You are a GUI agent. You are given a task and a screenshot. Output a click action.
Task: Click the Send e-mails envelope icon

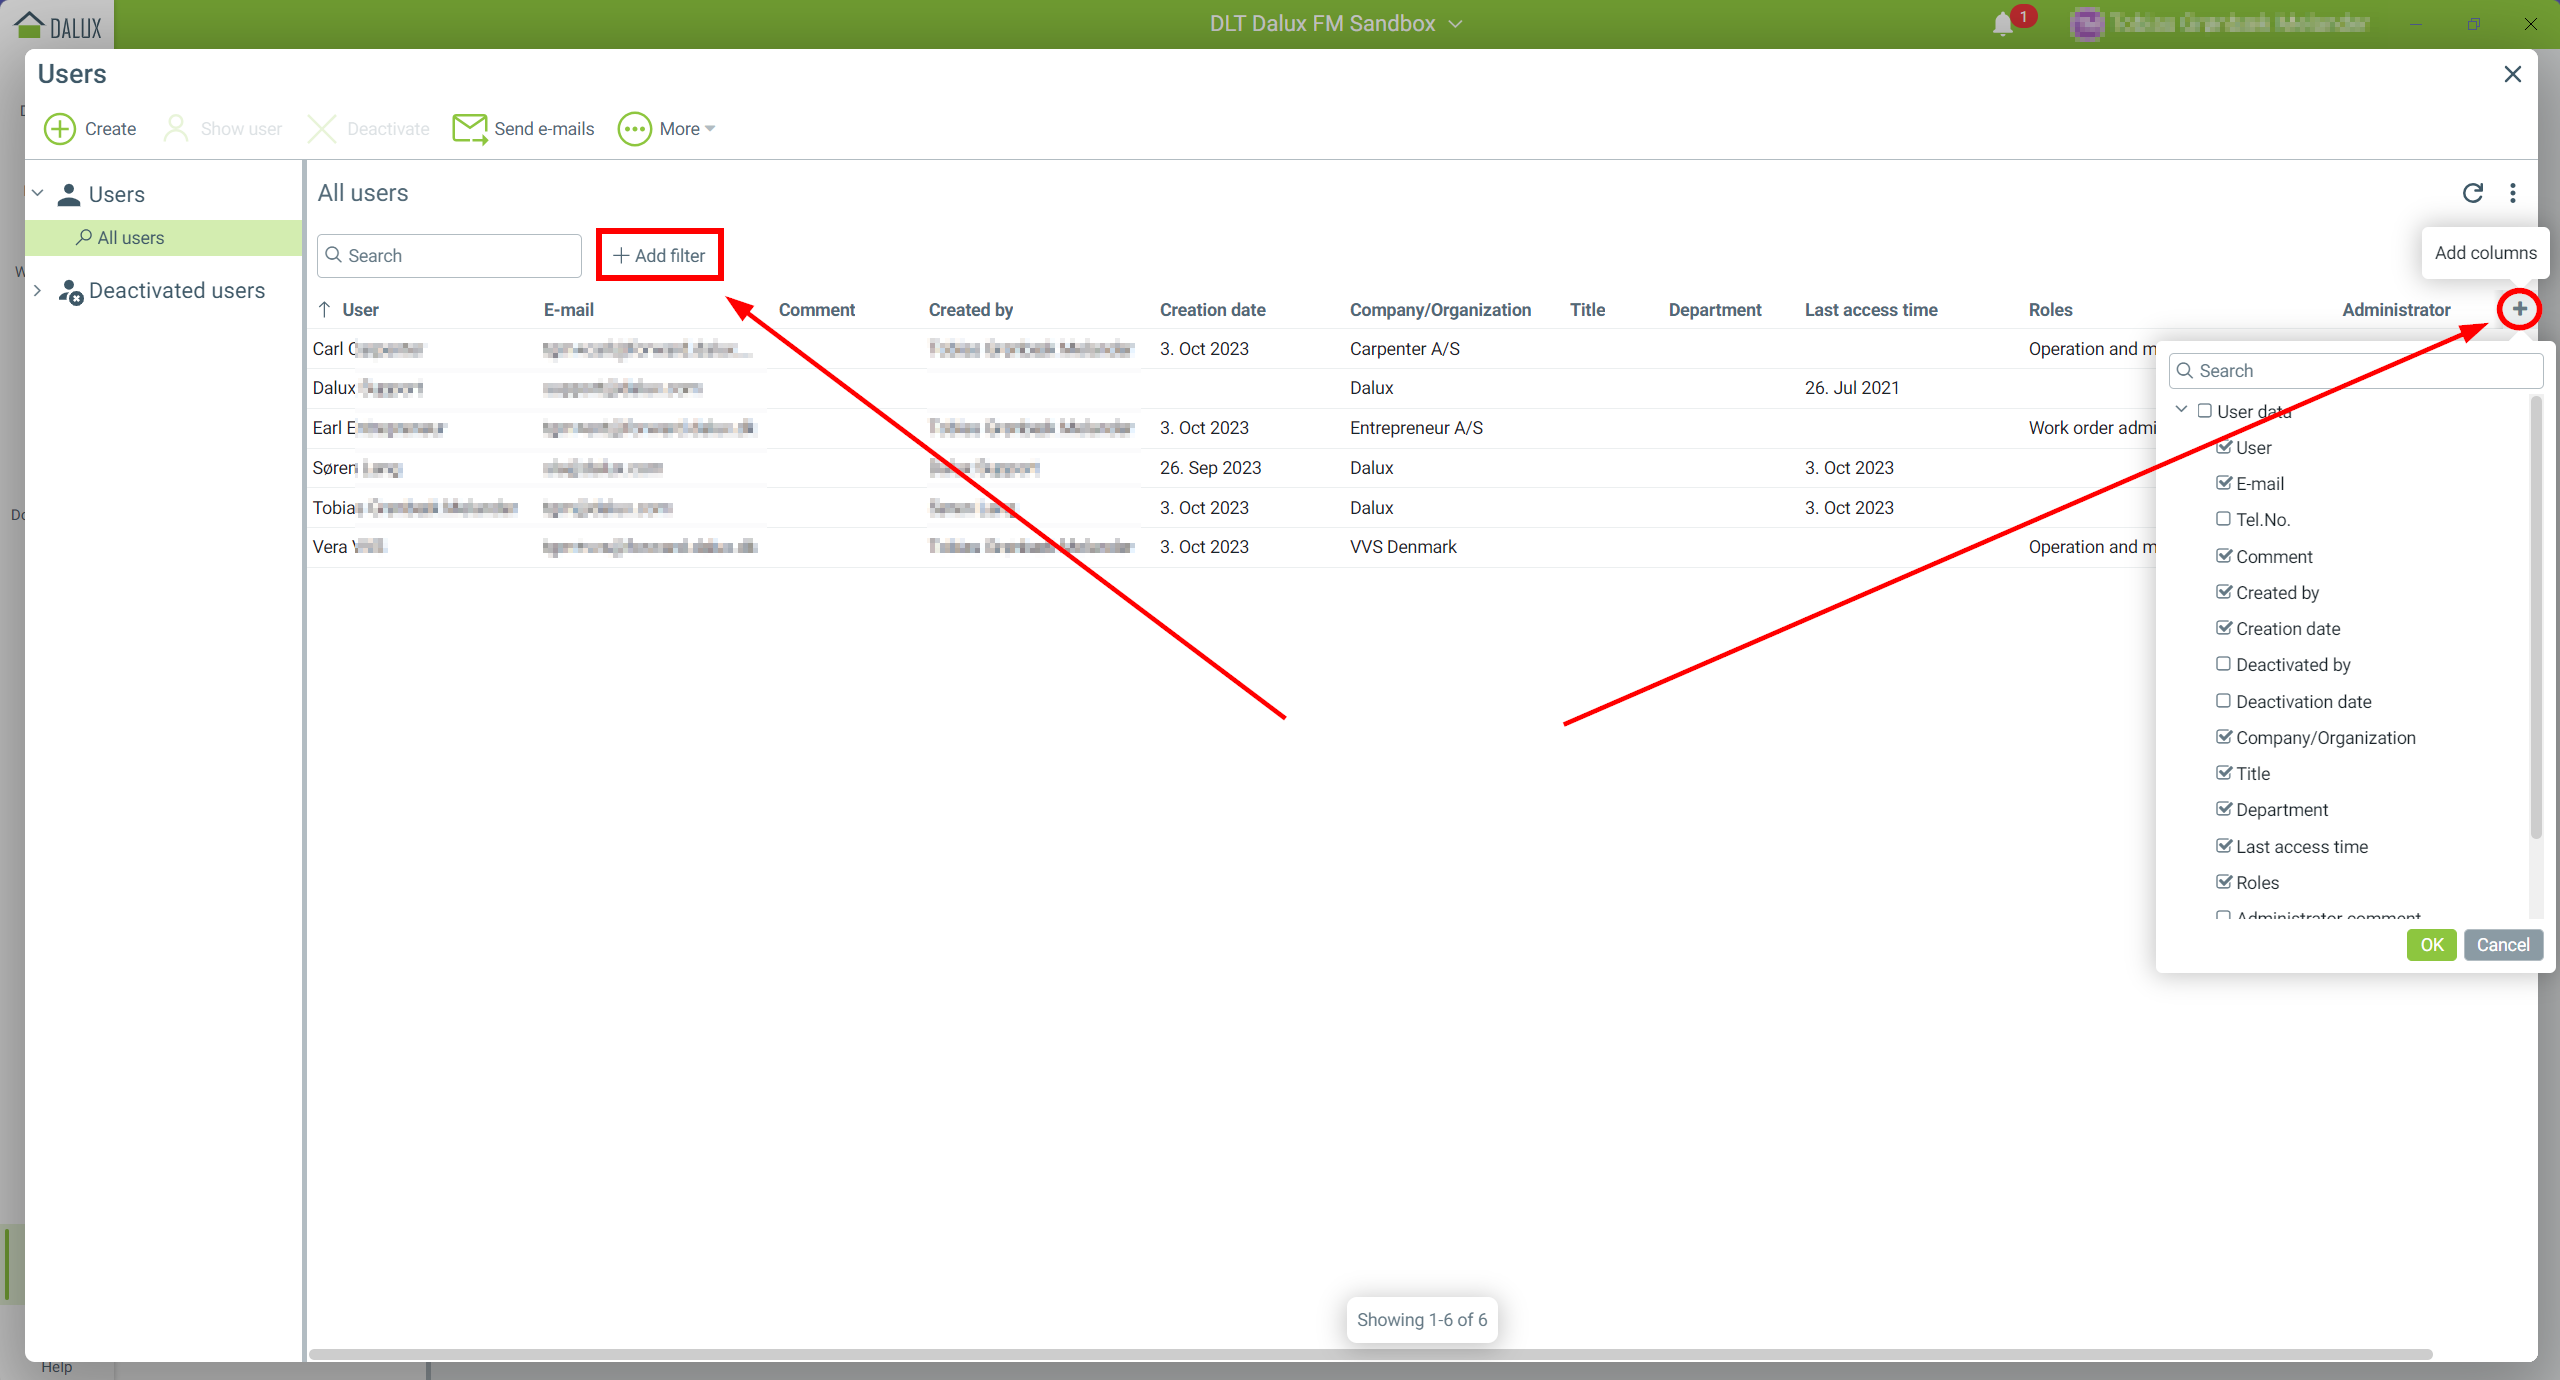[x=469, y=129]
